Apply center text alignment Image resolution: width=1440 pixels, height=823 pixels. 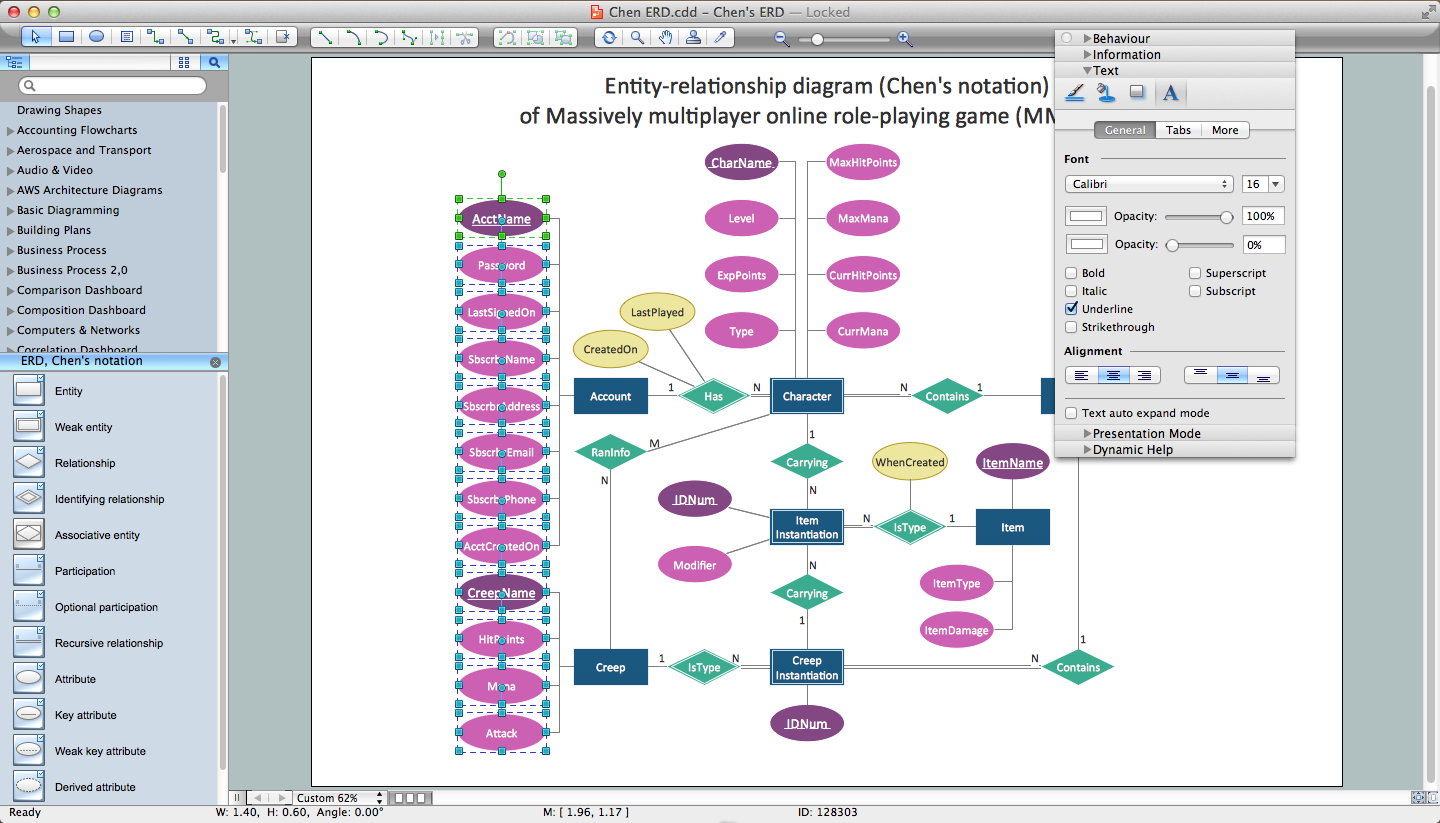(1113, 375)
